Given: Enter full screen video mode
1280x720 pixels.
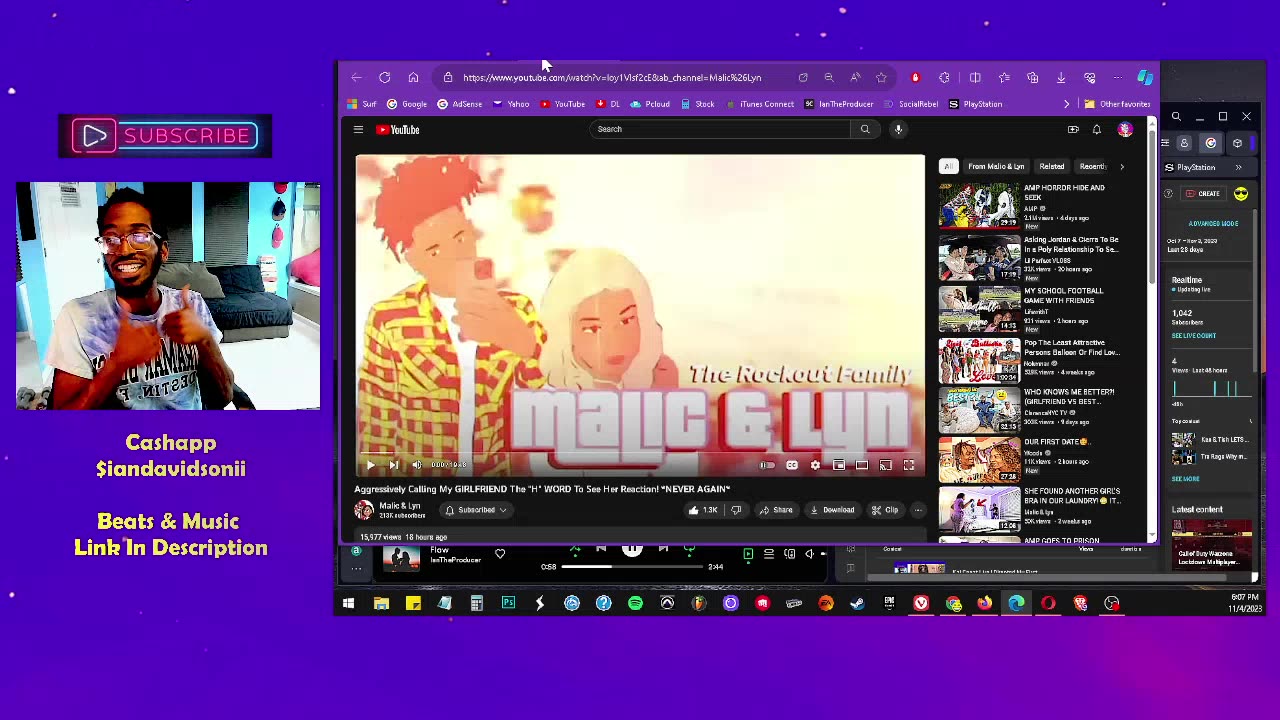Looking at the screenshot, I should click(x=909, y=465).
